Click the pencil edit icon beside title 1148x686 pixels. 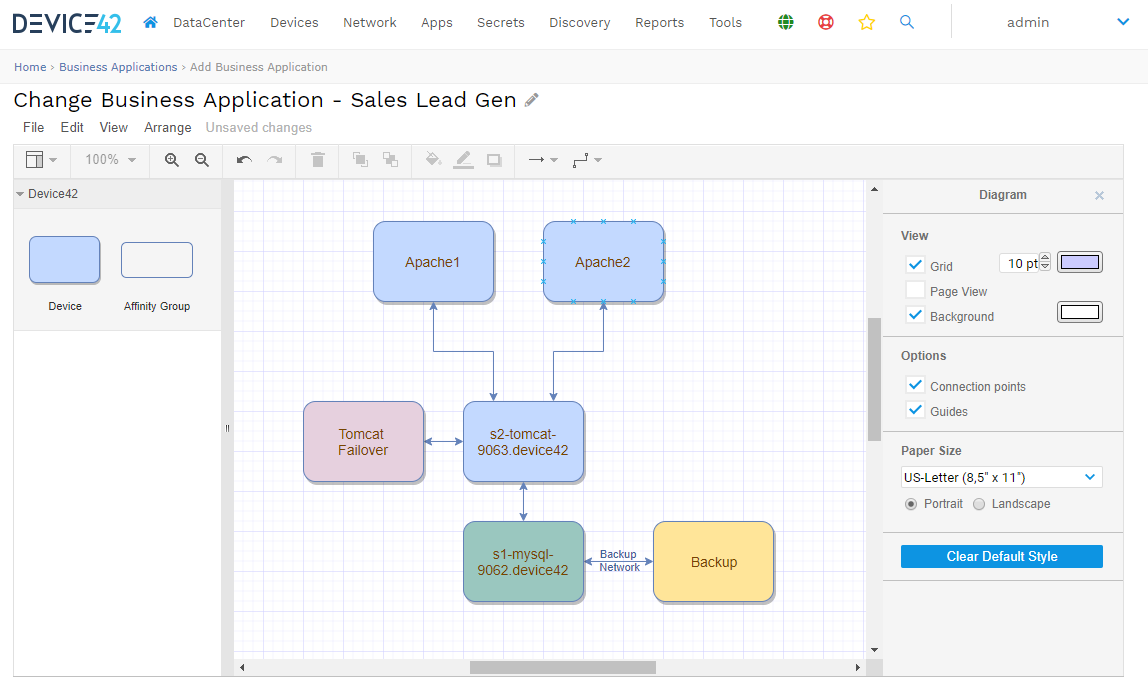tap(532, 100)
